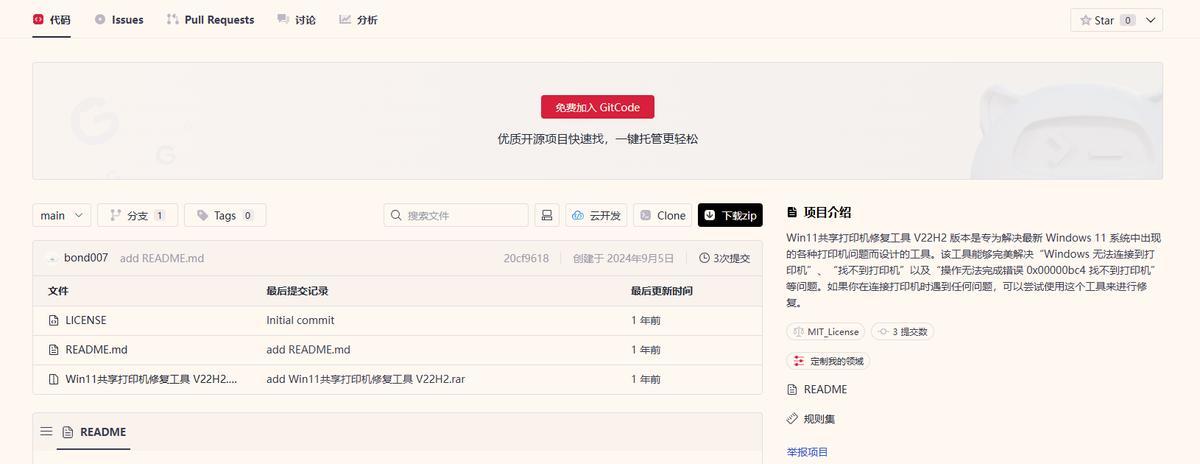Open the 分支 branches list

137,215
